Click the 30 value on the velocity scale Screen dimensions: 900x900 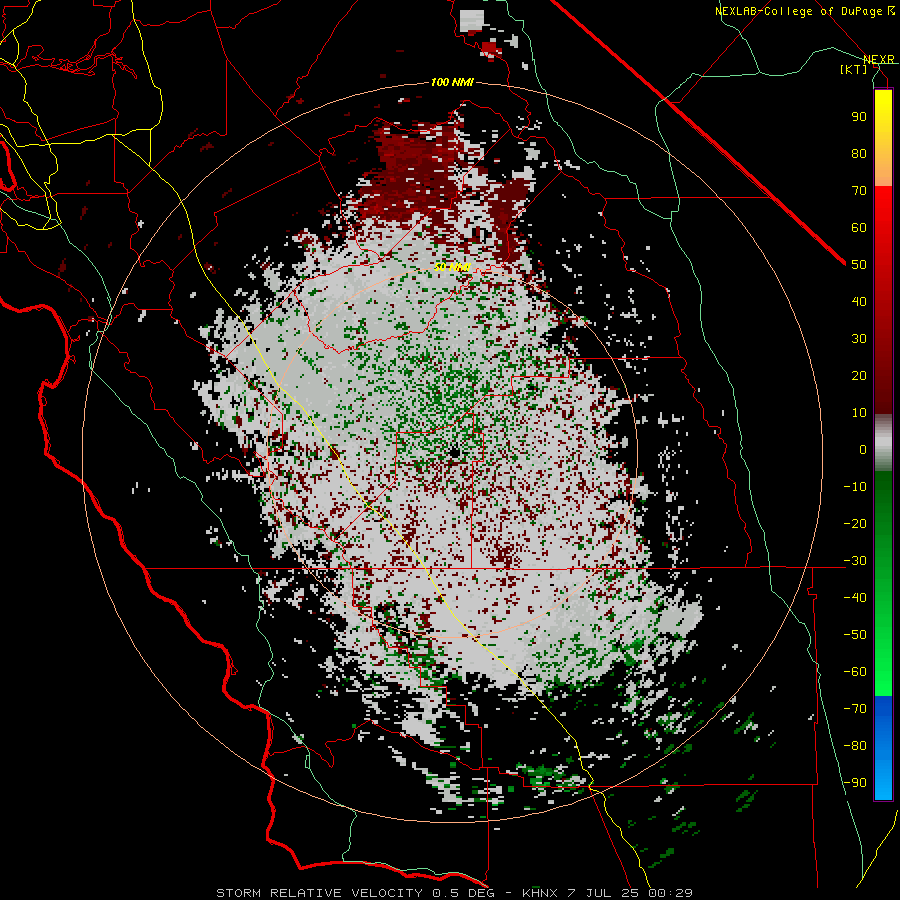click(x=859, y=339)
